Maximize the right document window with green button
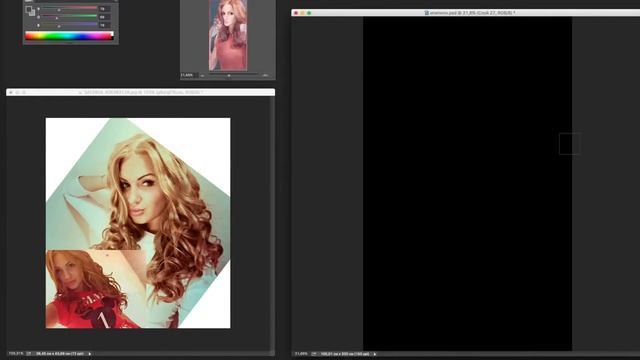The image size is (640, 360). [x=309, y=13]
